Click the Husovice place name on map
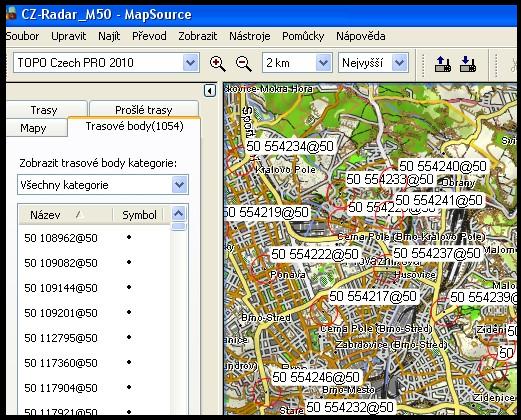Viewport: 521px width, 420px height. click(x=415, y=275)
